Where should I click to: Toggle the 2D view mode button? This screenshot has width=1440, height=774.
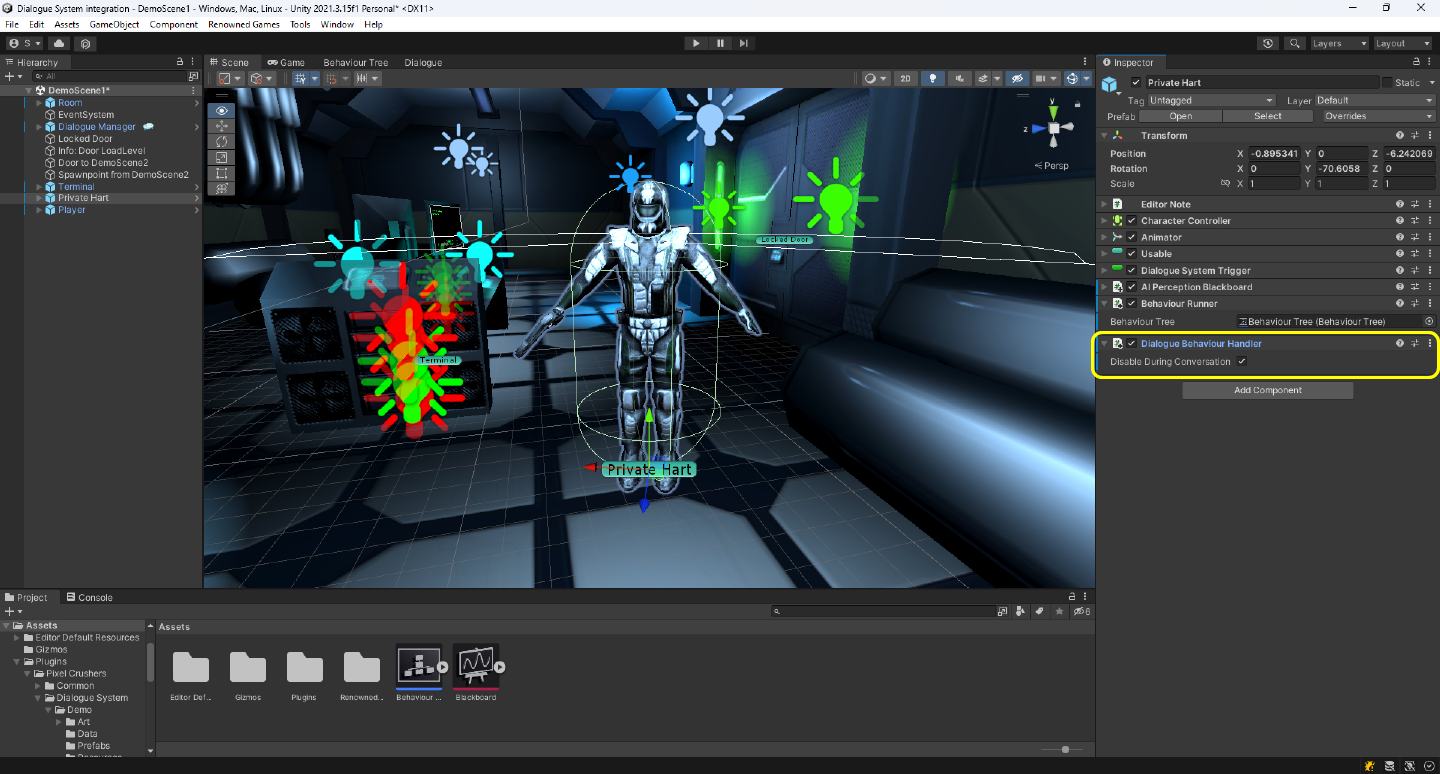(x=905, y=79)
